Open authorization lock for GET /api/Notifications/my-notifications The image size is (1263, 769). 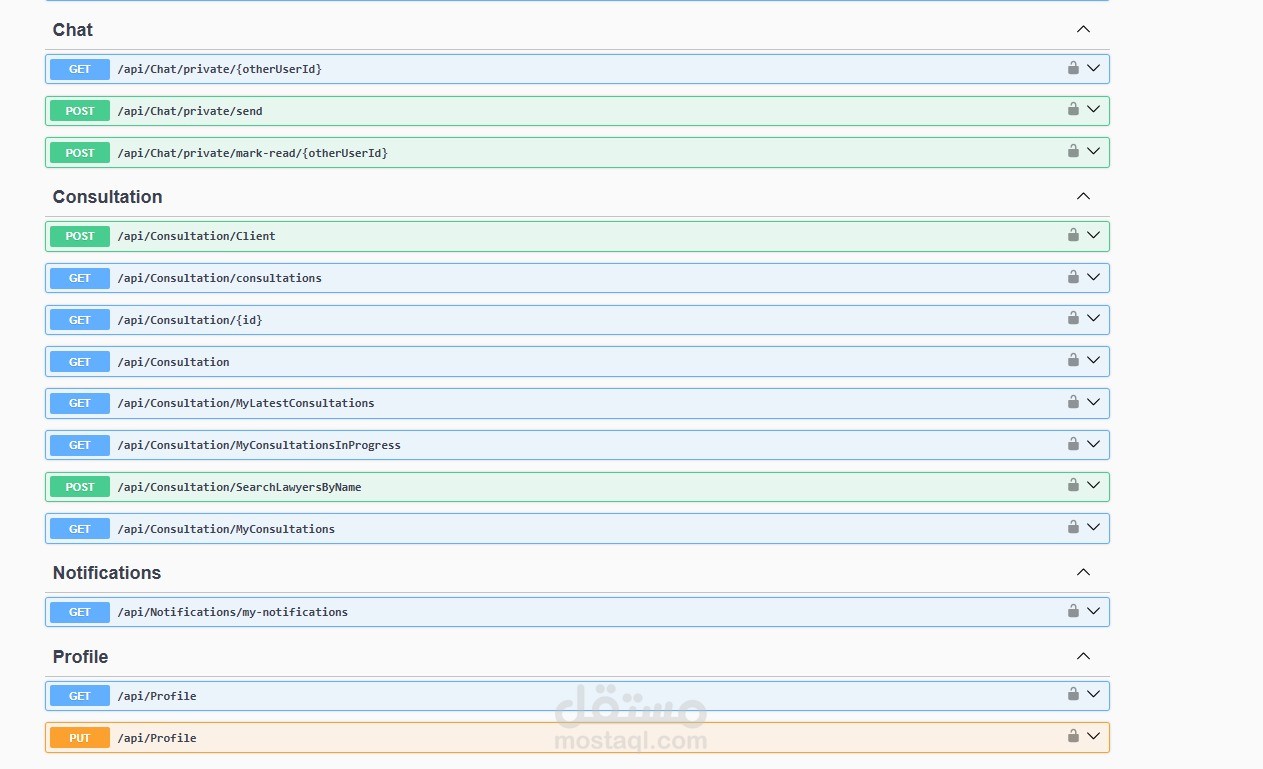1072,611
